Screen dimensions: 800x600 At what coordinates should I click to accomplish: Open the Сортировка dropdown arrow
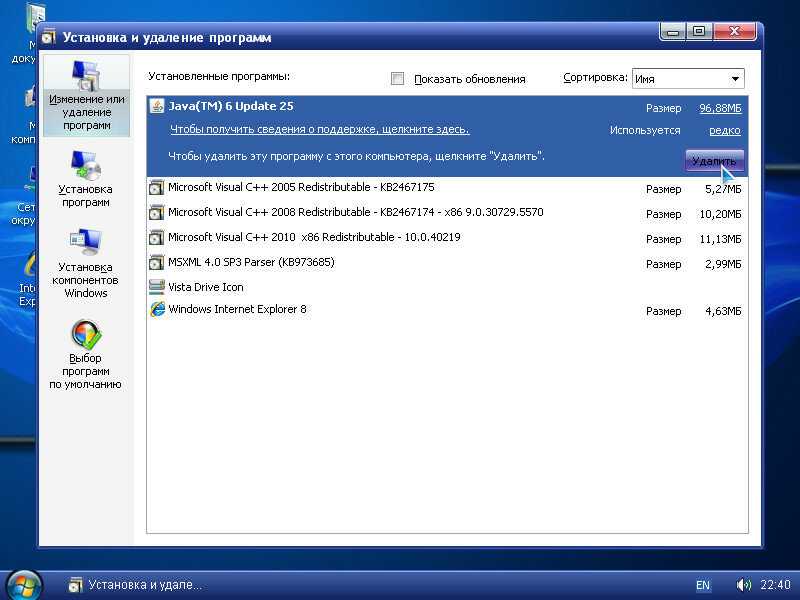coord(735,79)
